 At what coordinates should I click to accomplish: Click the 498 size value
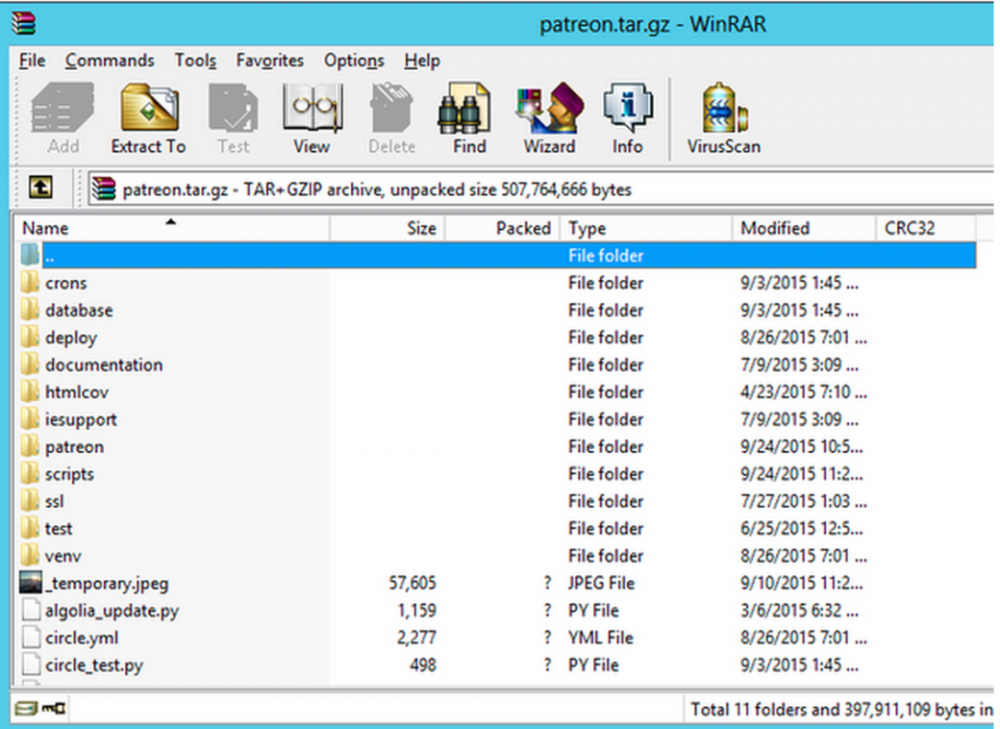tap(423, 665)
